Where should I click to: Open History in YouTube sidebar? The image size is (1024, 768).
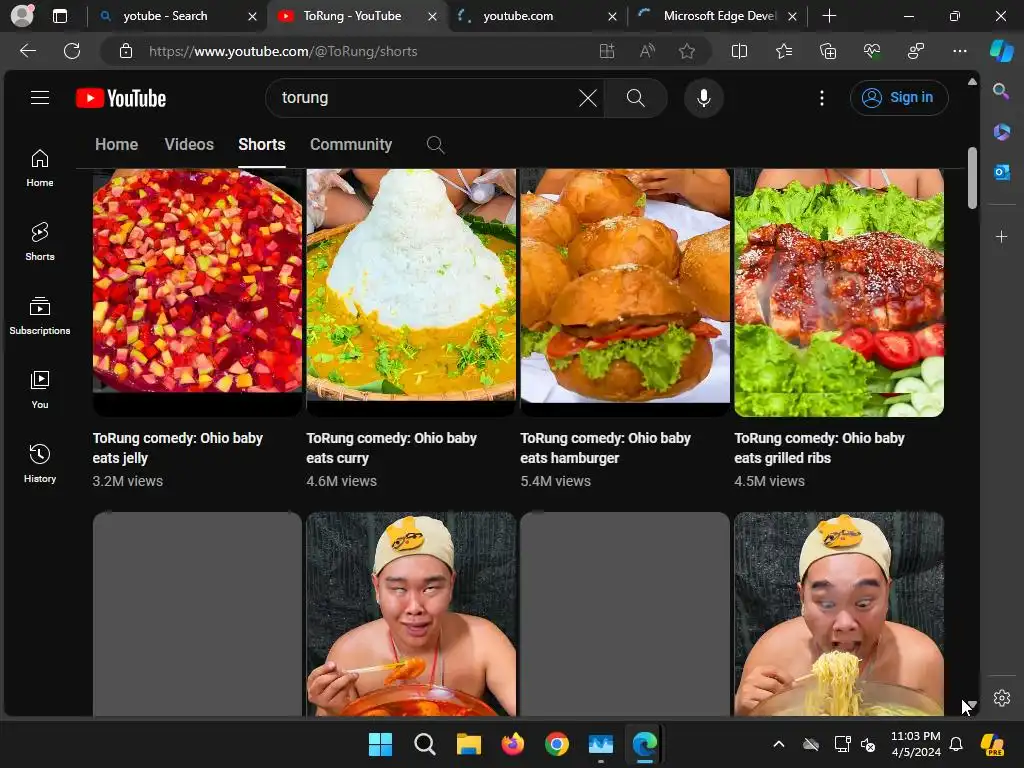pyautogui.click(x=40, y=464)
